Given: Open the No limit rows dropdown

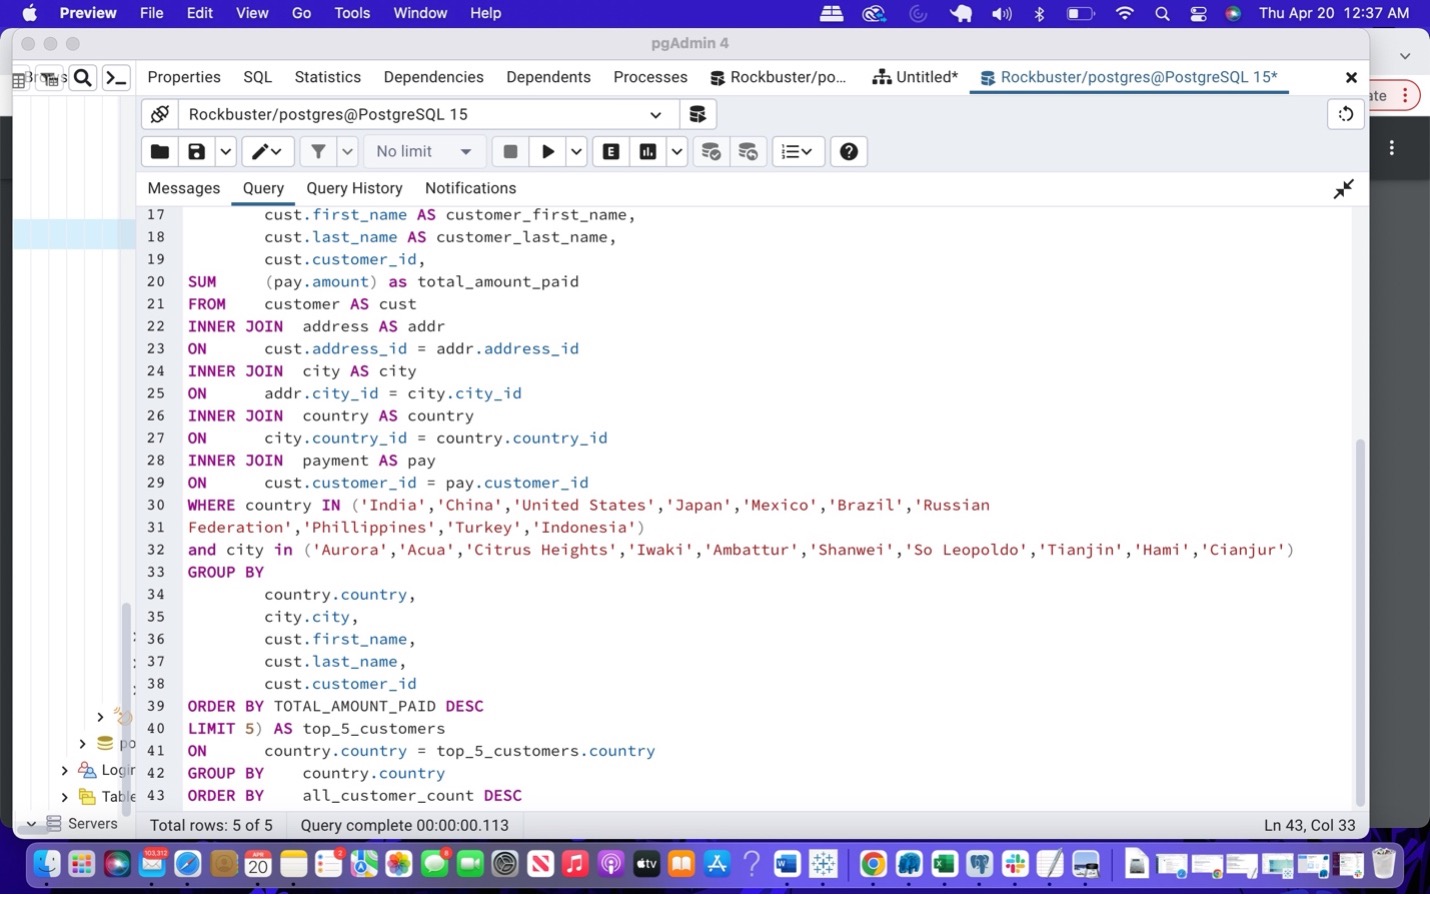Looking at the screenshot, I should pyautogui.click(x=424, y=152).
